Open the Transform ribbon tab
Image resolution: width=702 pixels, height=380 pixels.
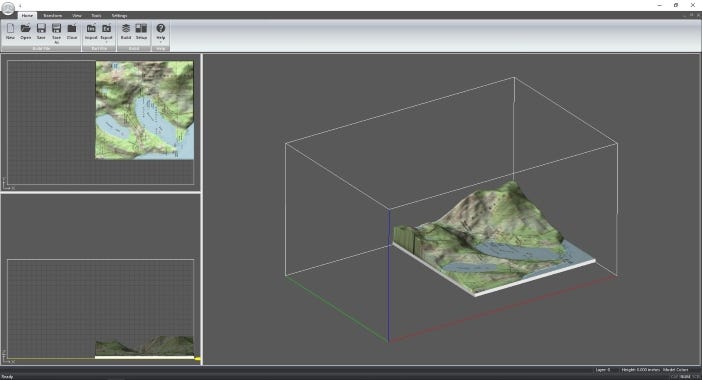point(52,16)
